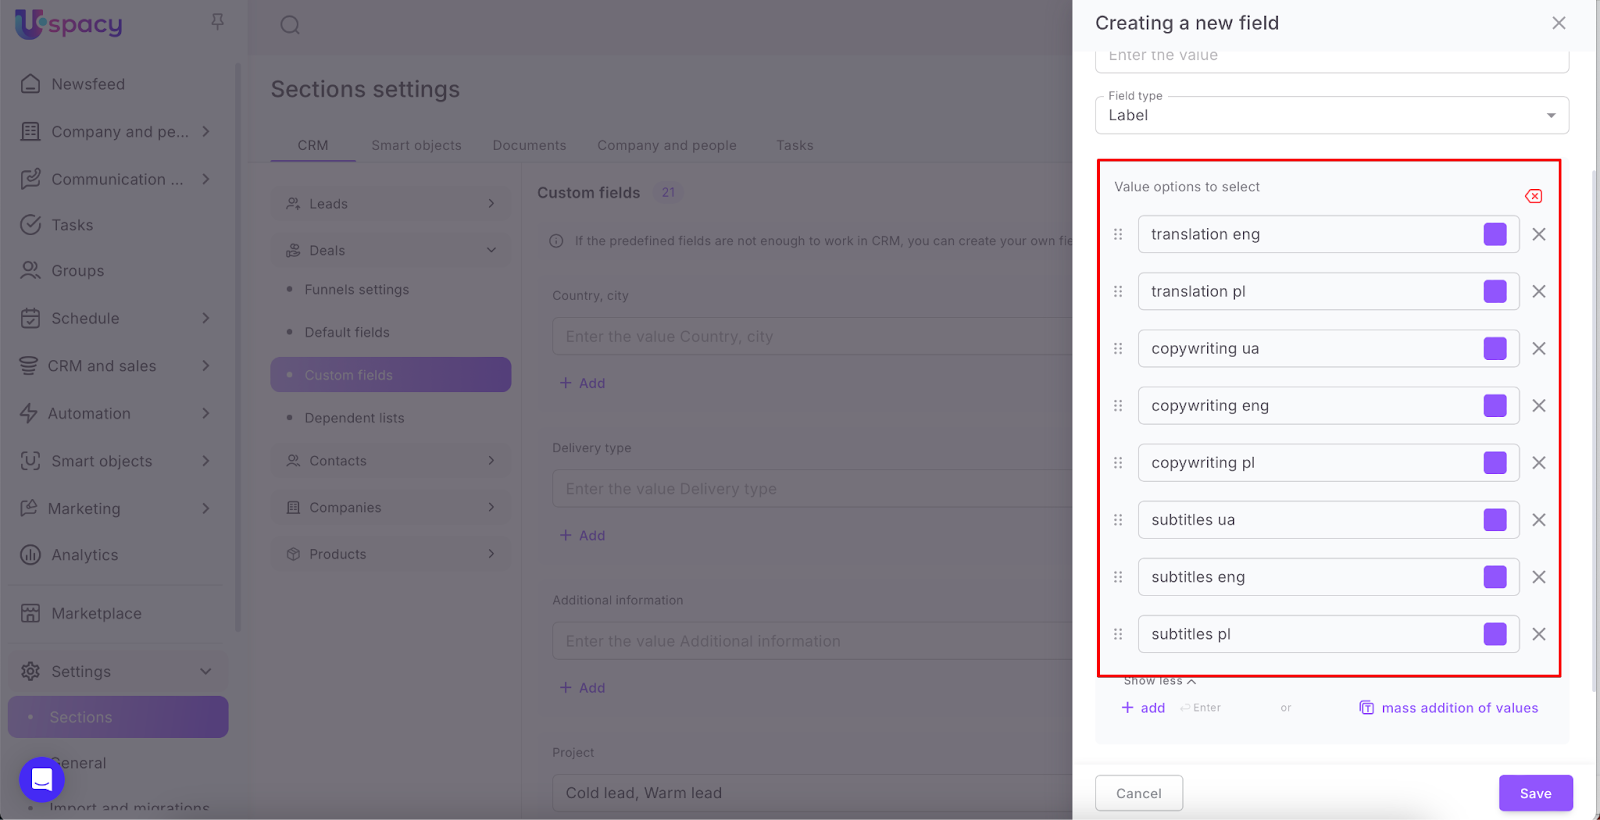The width and height of the screenshot is (1600, 820).
Task: Switch to the Documents tab
Action: 529,145
